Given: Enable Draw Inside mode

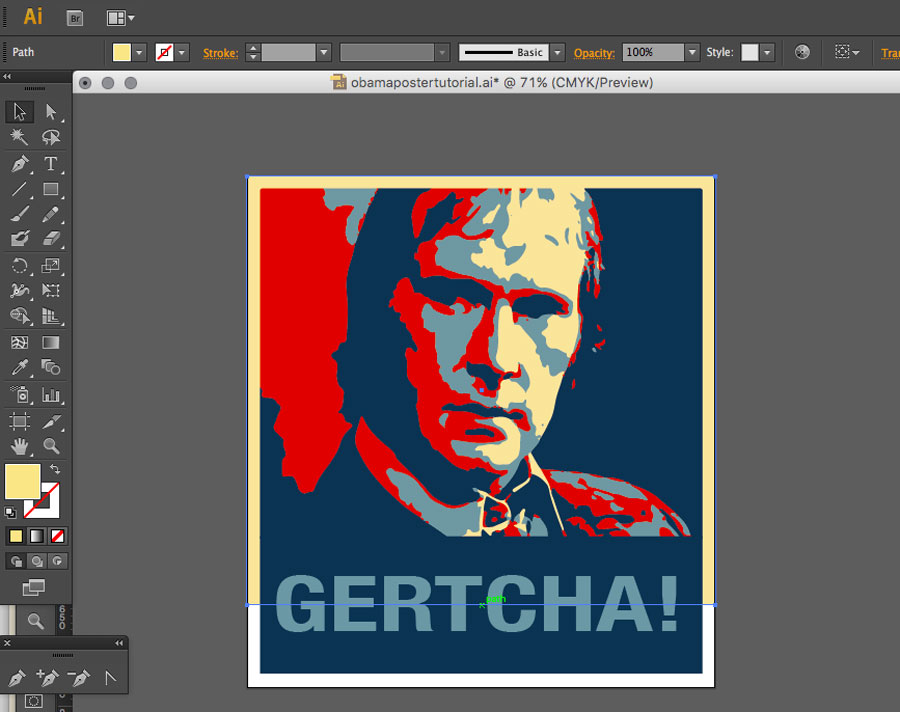Looking at the screenshot, I should click(x=57, y=561).
